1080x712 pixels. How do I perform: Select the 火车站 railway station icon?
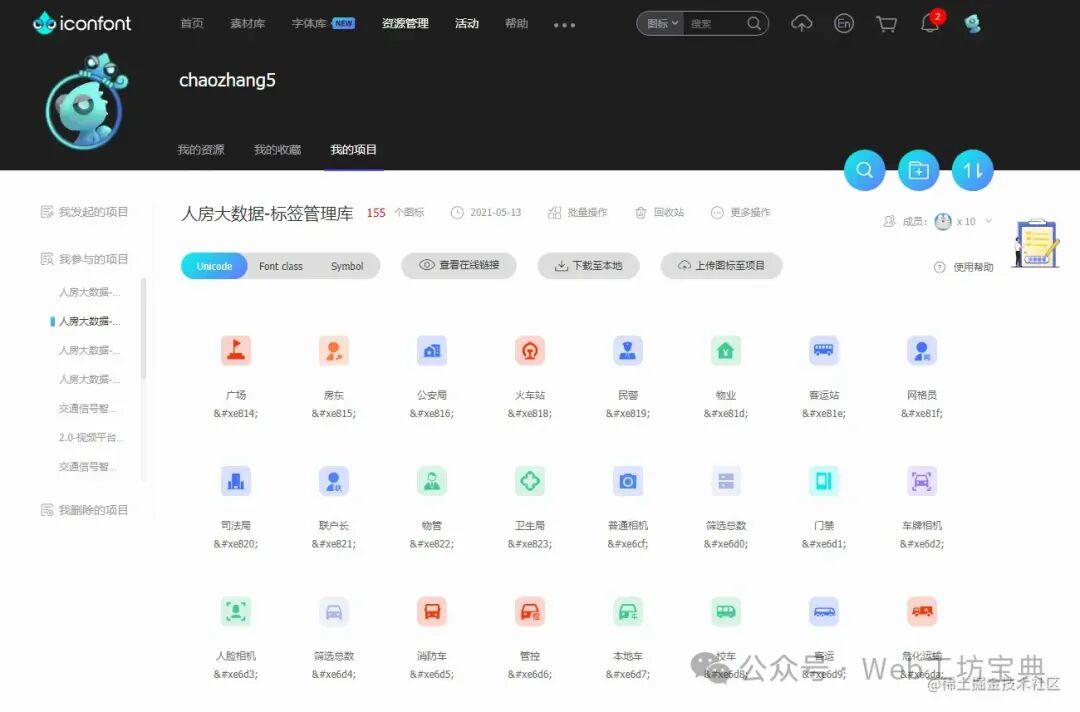pos(529,350)
